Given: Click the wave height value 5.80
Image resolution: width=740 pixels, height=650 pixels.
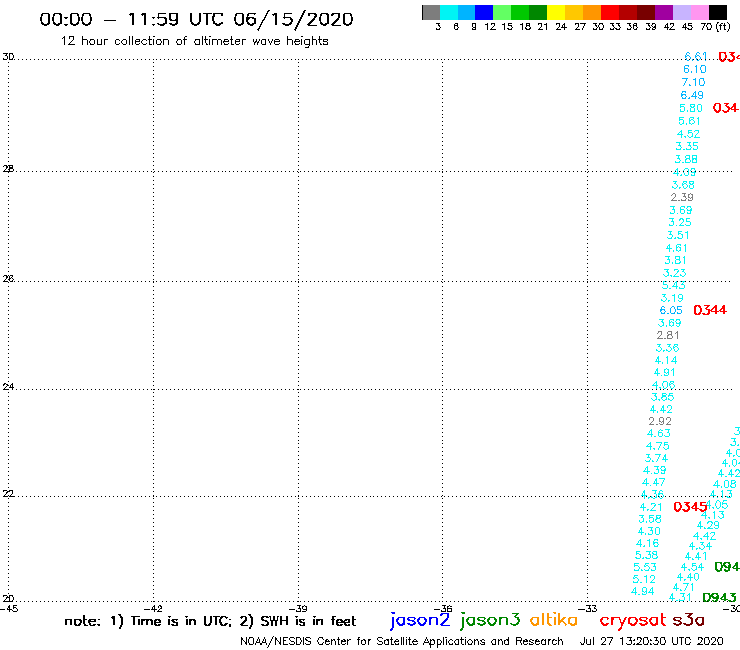Looking at the screenshot, I should pyautogui.click(x=690, y=108).
